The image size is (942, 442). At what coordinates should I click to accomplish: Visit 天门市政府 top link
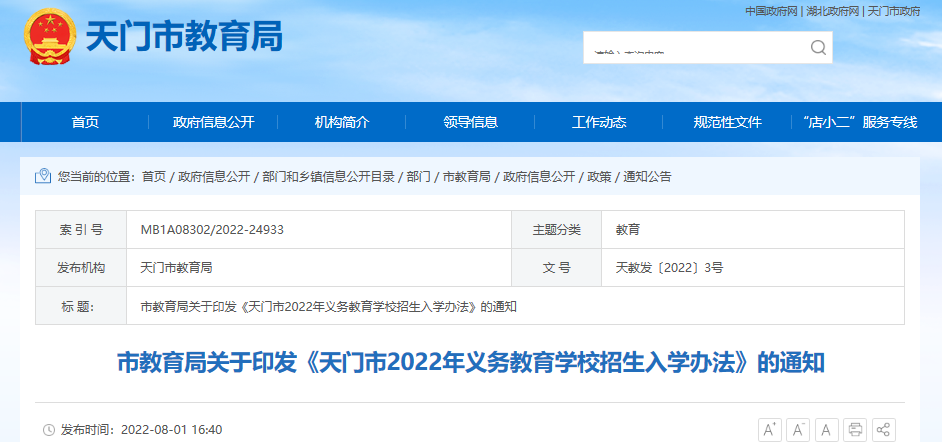click(x=894, y=11)
